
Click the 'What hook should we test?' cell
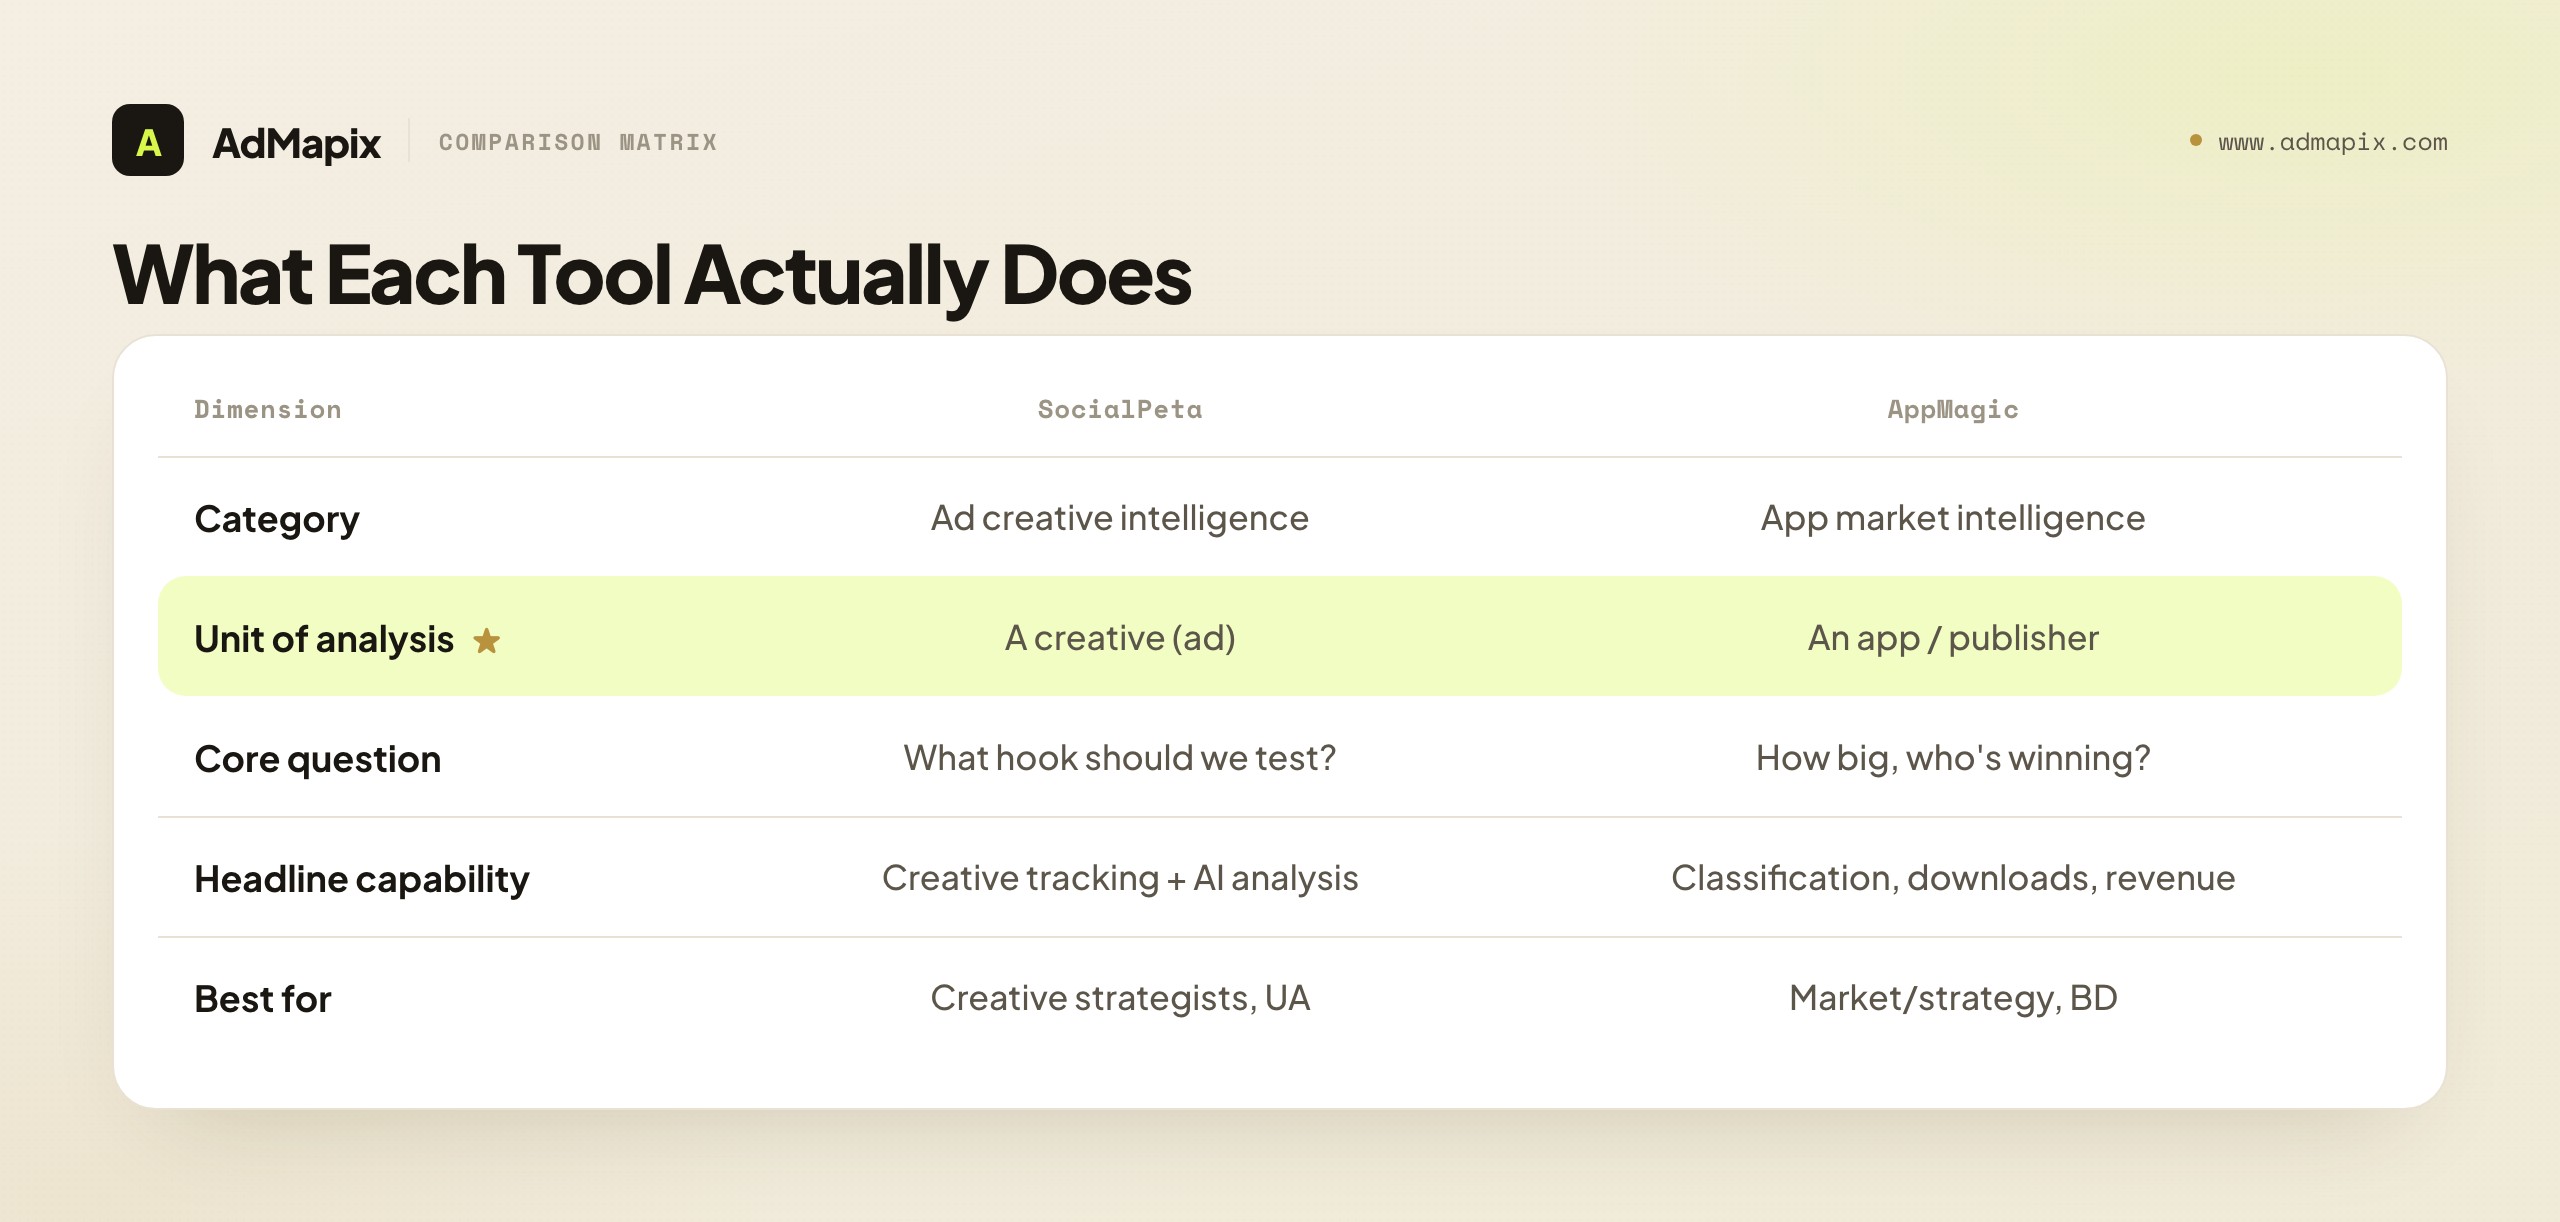click(x=1120, y=758)
